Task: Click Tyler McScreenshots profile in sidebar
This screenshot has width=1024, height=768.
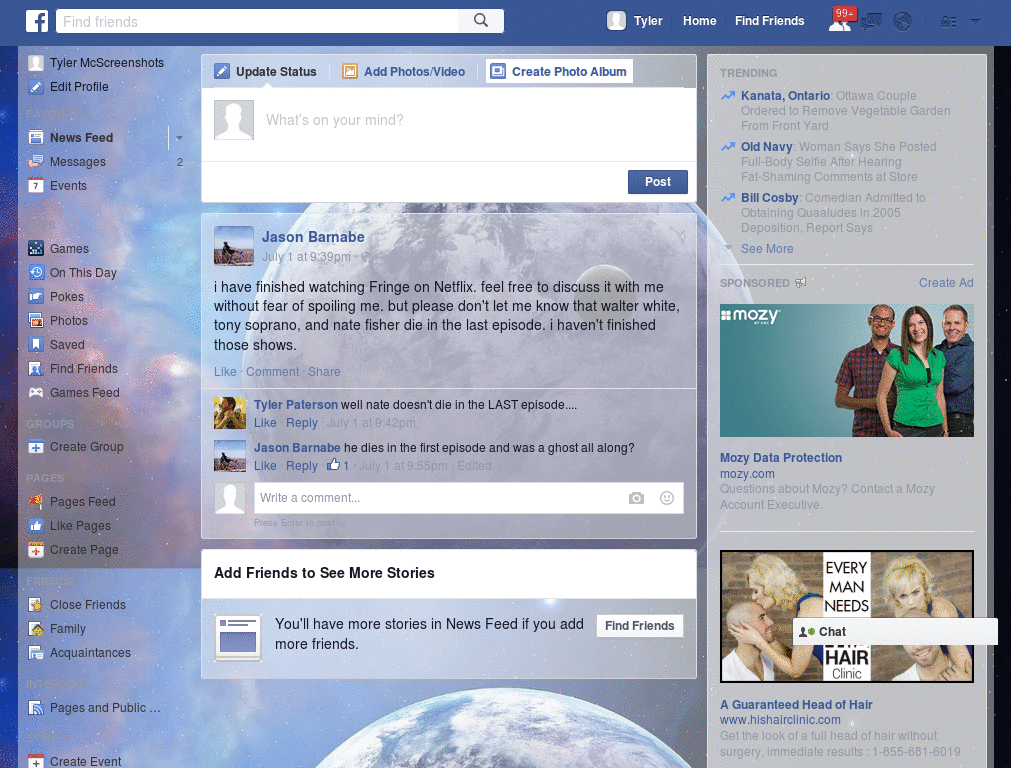Action: click(96, 63)
